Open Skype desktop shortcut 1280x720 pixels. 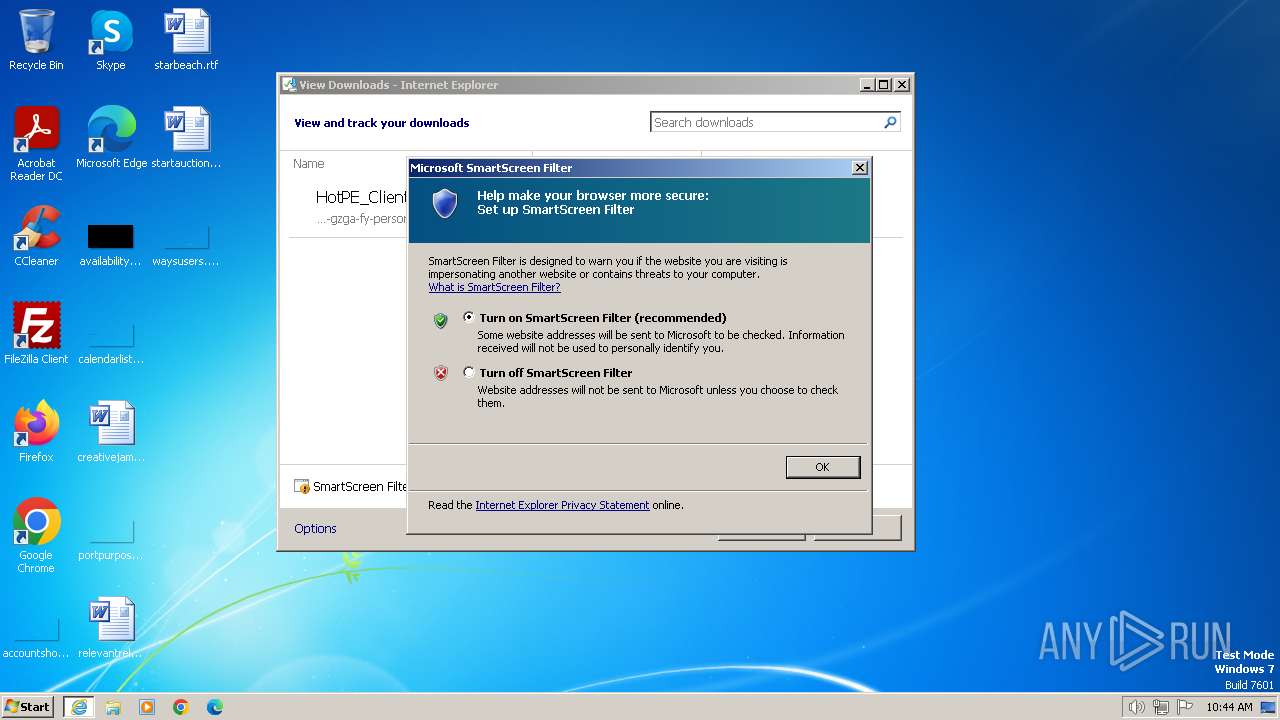pyautogui.click(x=111, y=40)
